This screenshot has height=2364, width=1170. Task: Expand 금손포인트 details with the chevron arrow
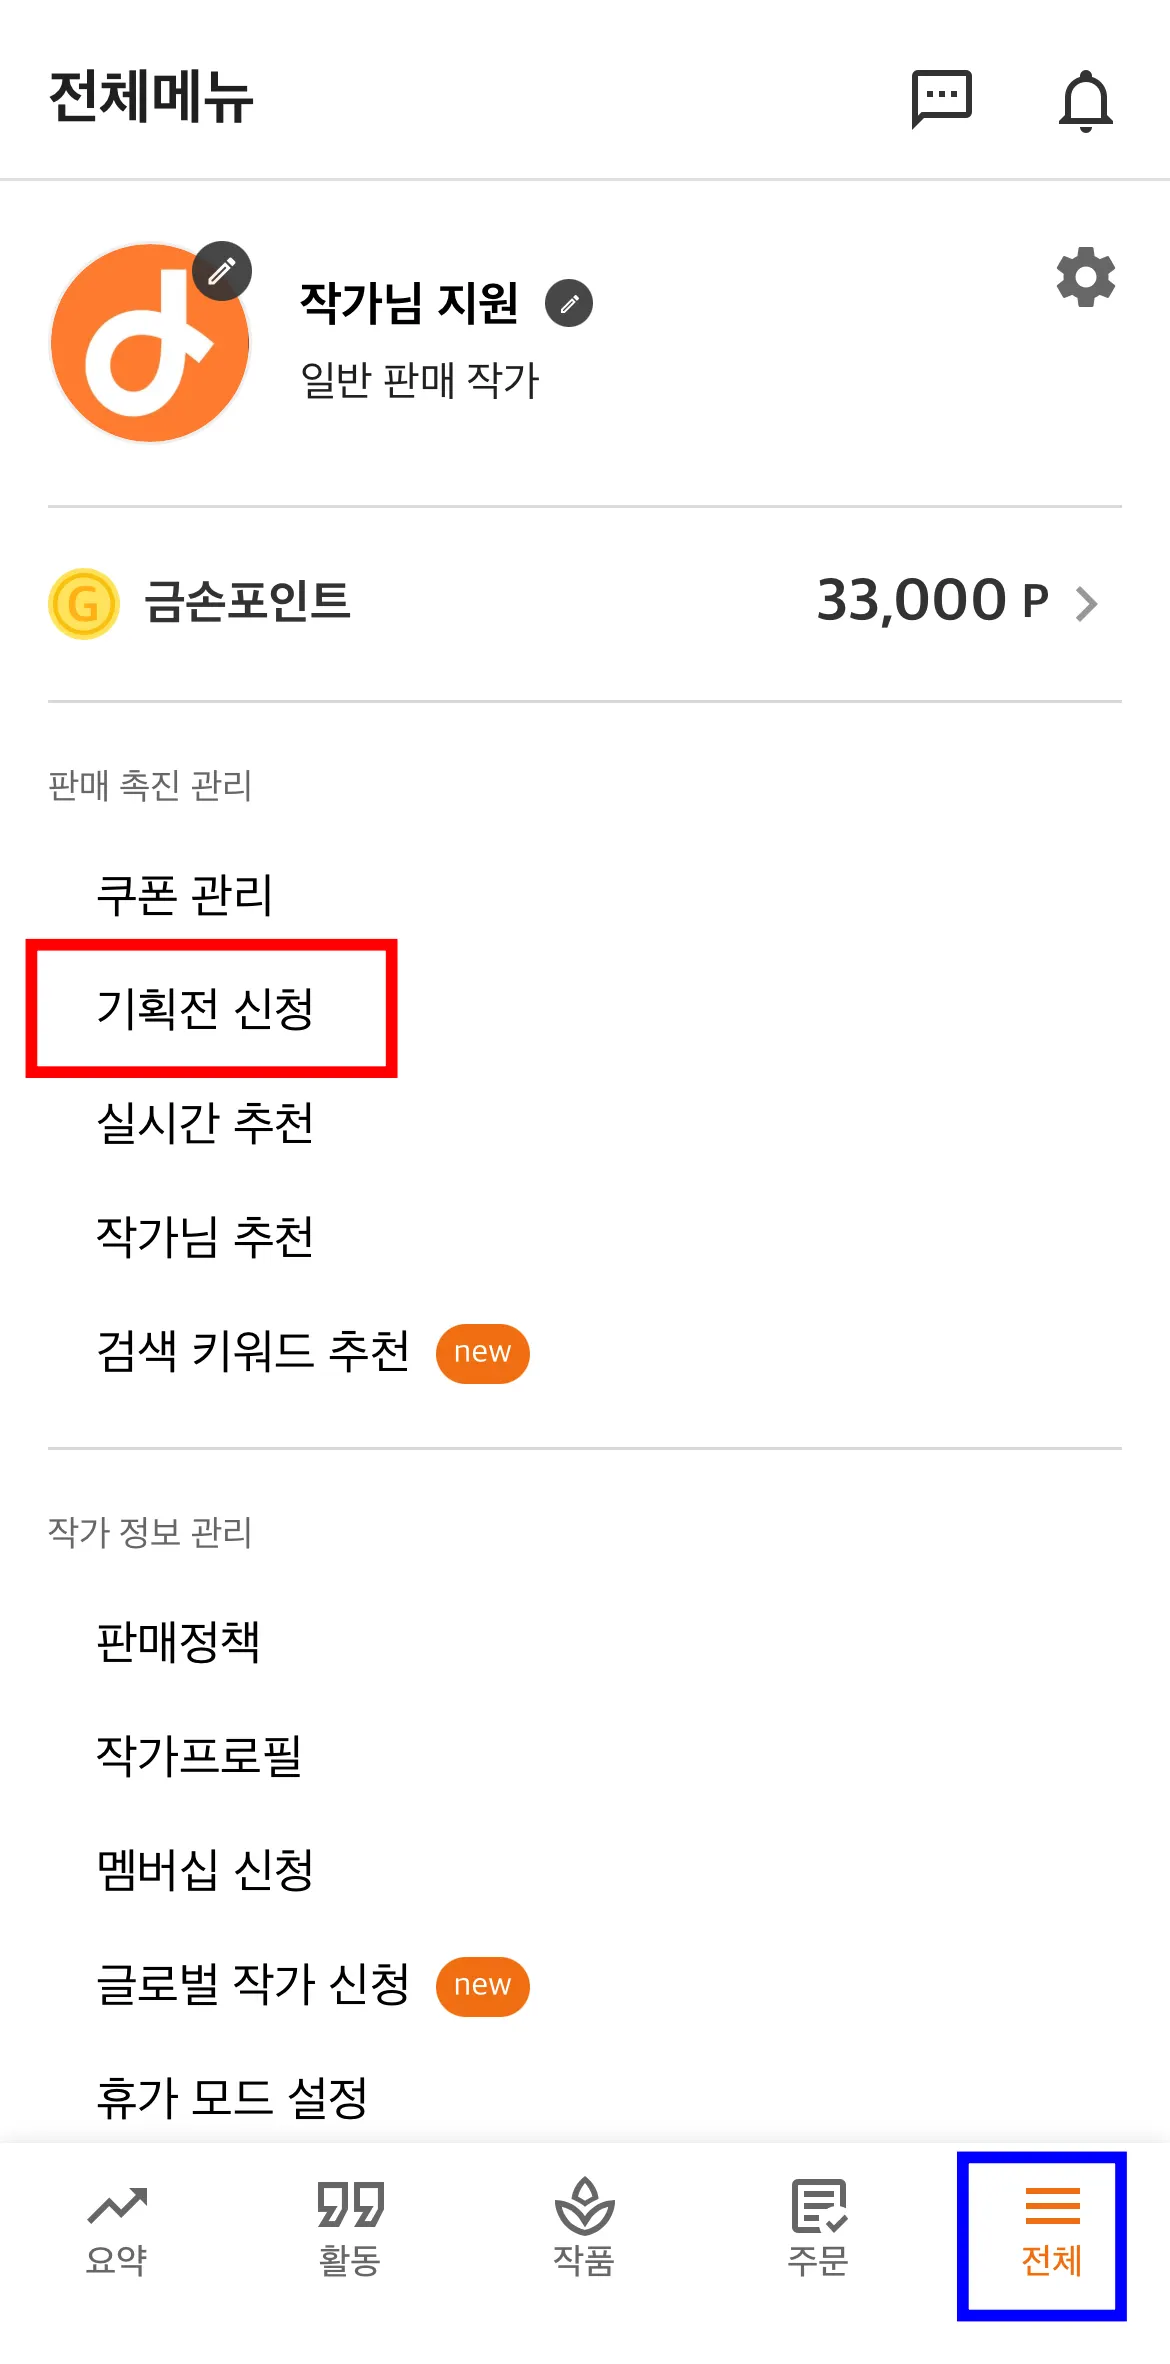(x=1087, y=603)
